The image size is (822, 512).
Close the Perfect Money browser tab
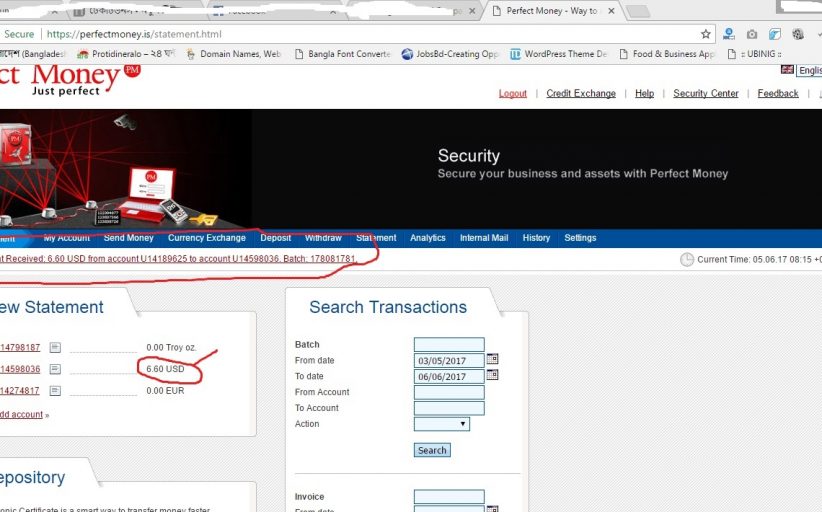tap(609, 11)
